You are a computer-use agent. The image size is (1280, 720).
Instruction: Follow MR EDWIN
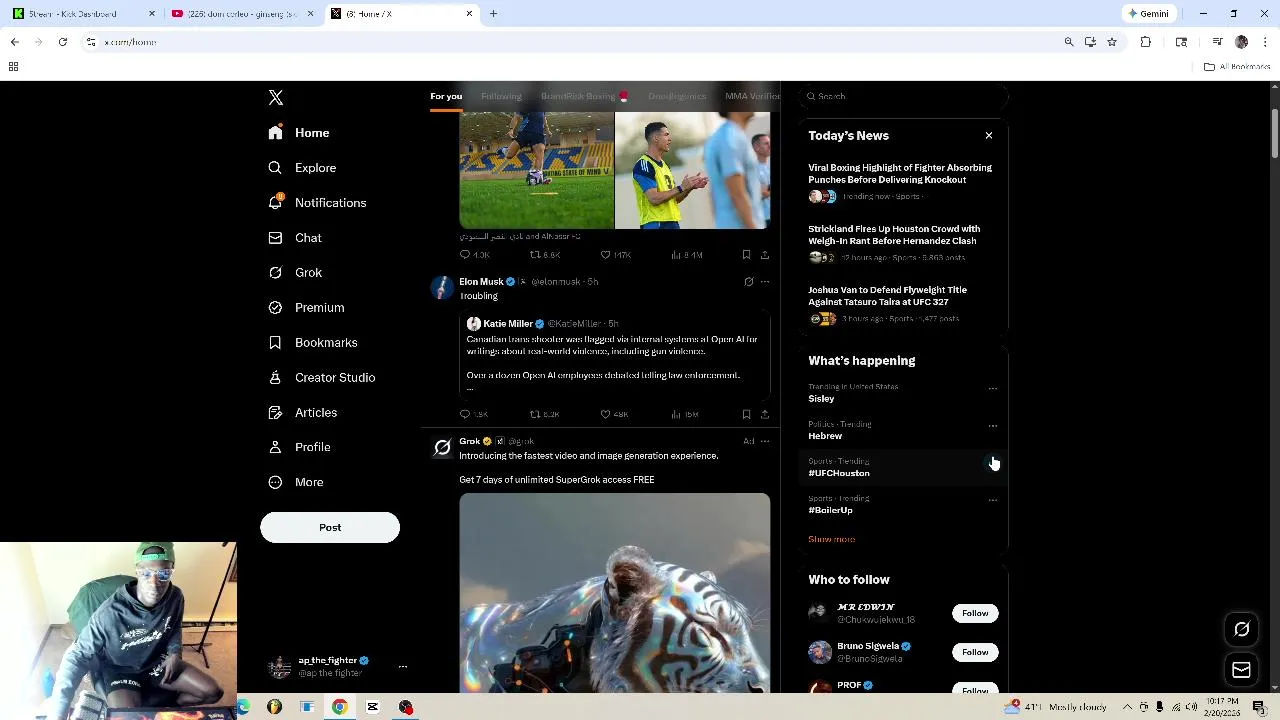tap(975, 613)
